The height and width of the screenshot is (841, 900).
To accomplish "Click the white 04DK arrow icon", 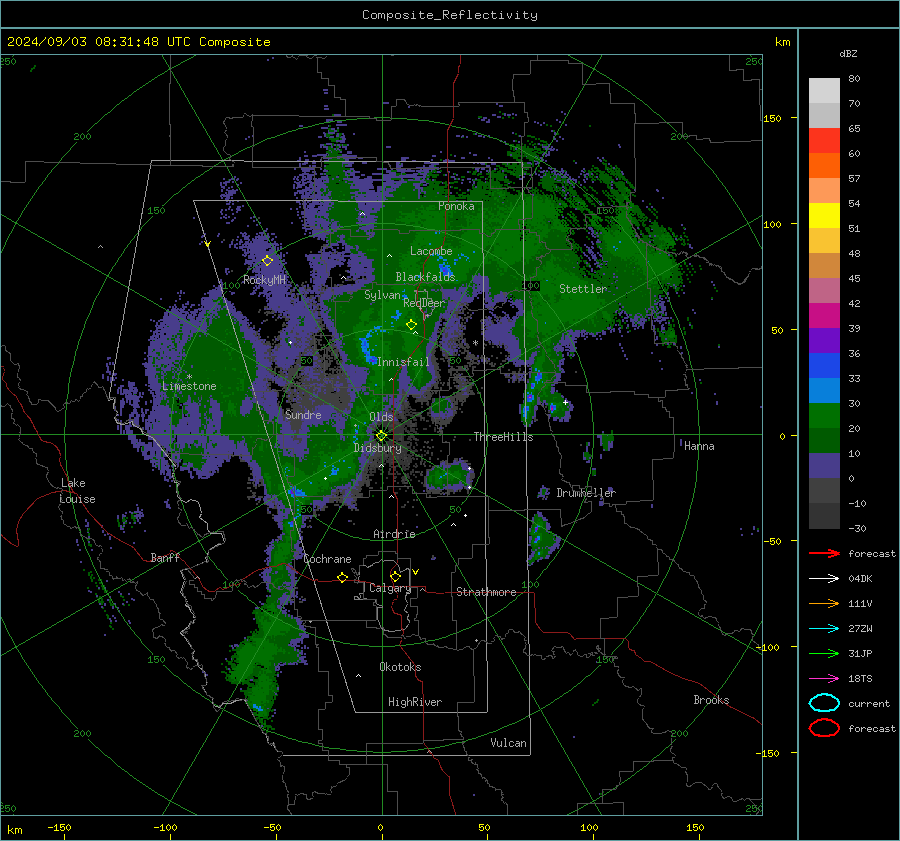I will [824, 578].
